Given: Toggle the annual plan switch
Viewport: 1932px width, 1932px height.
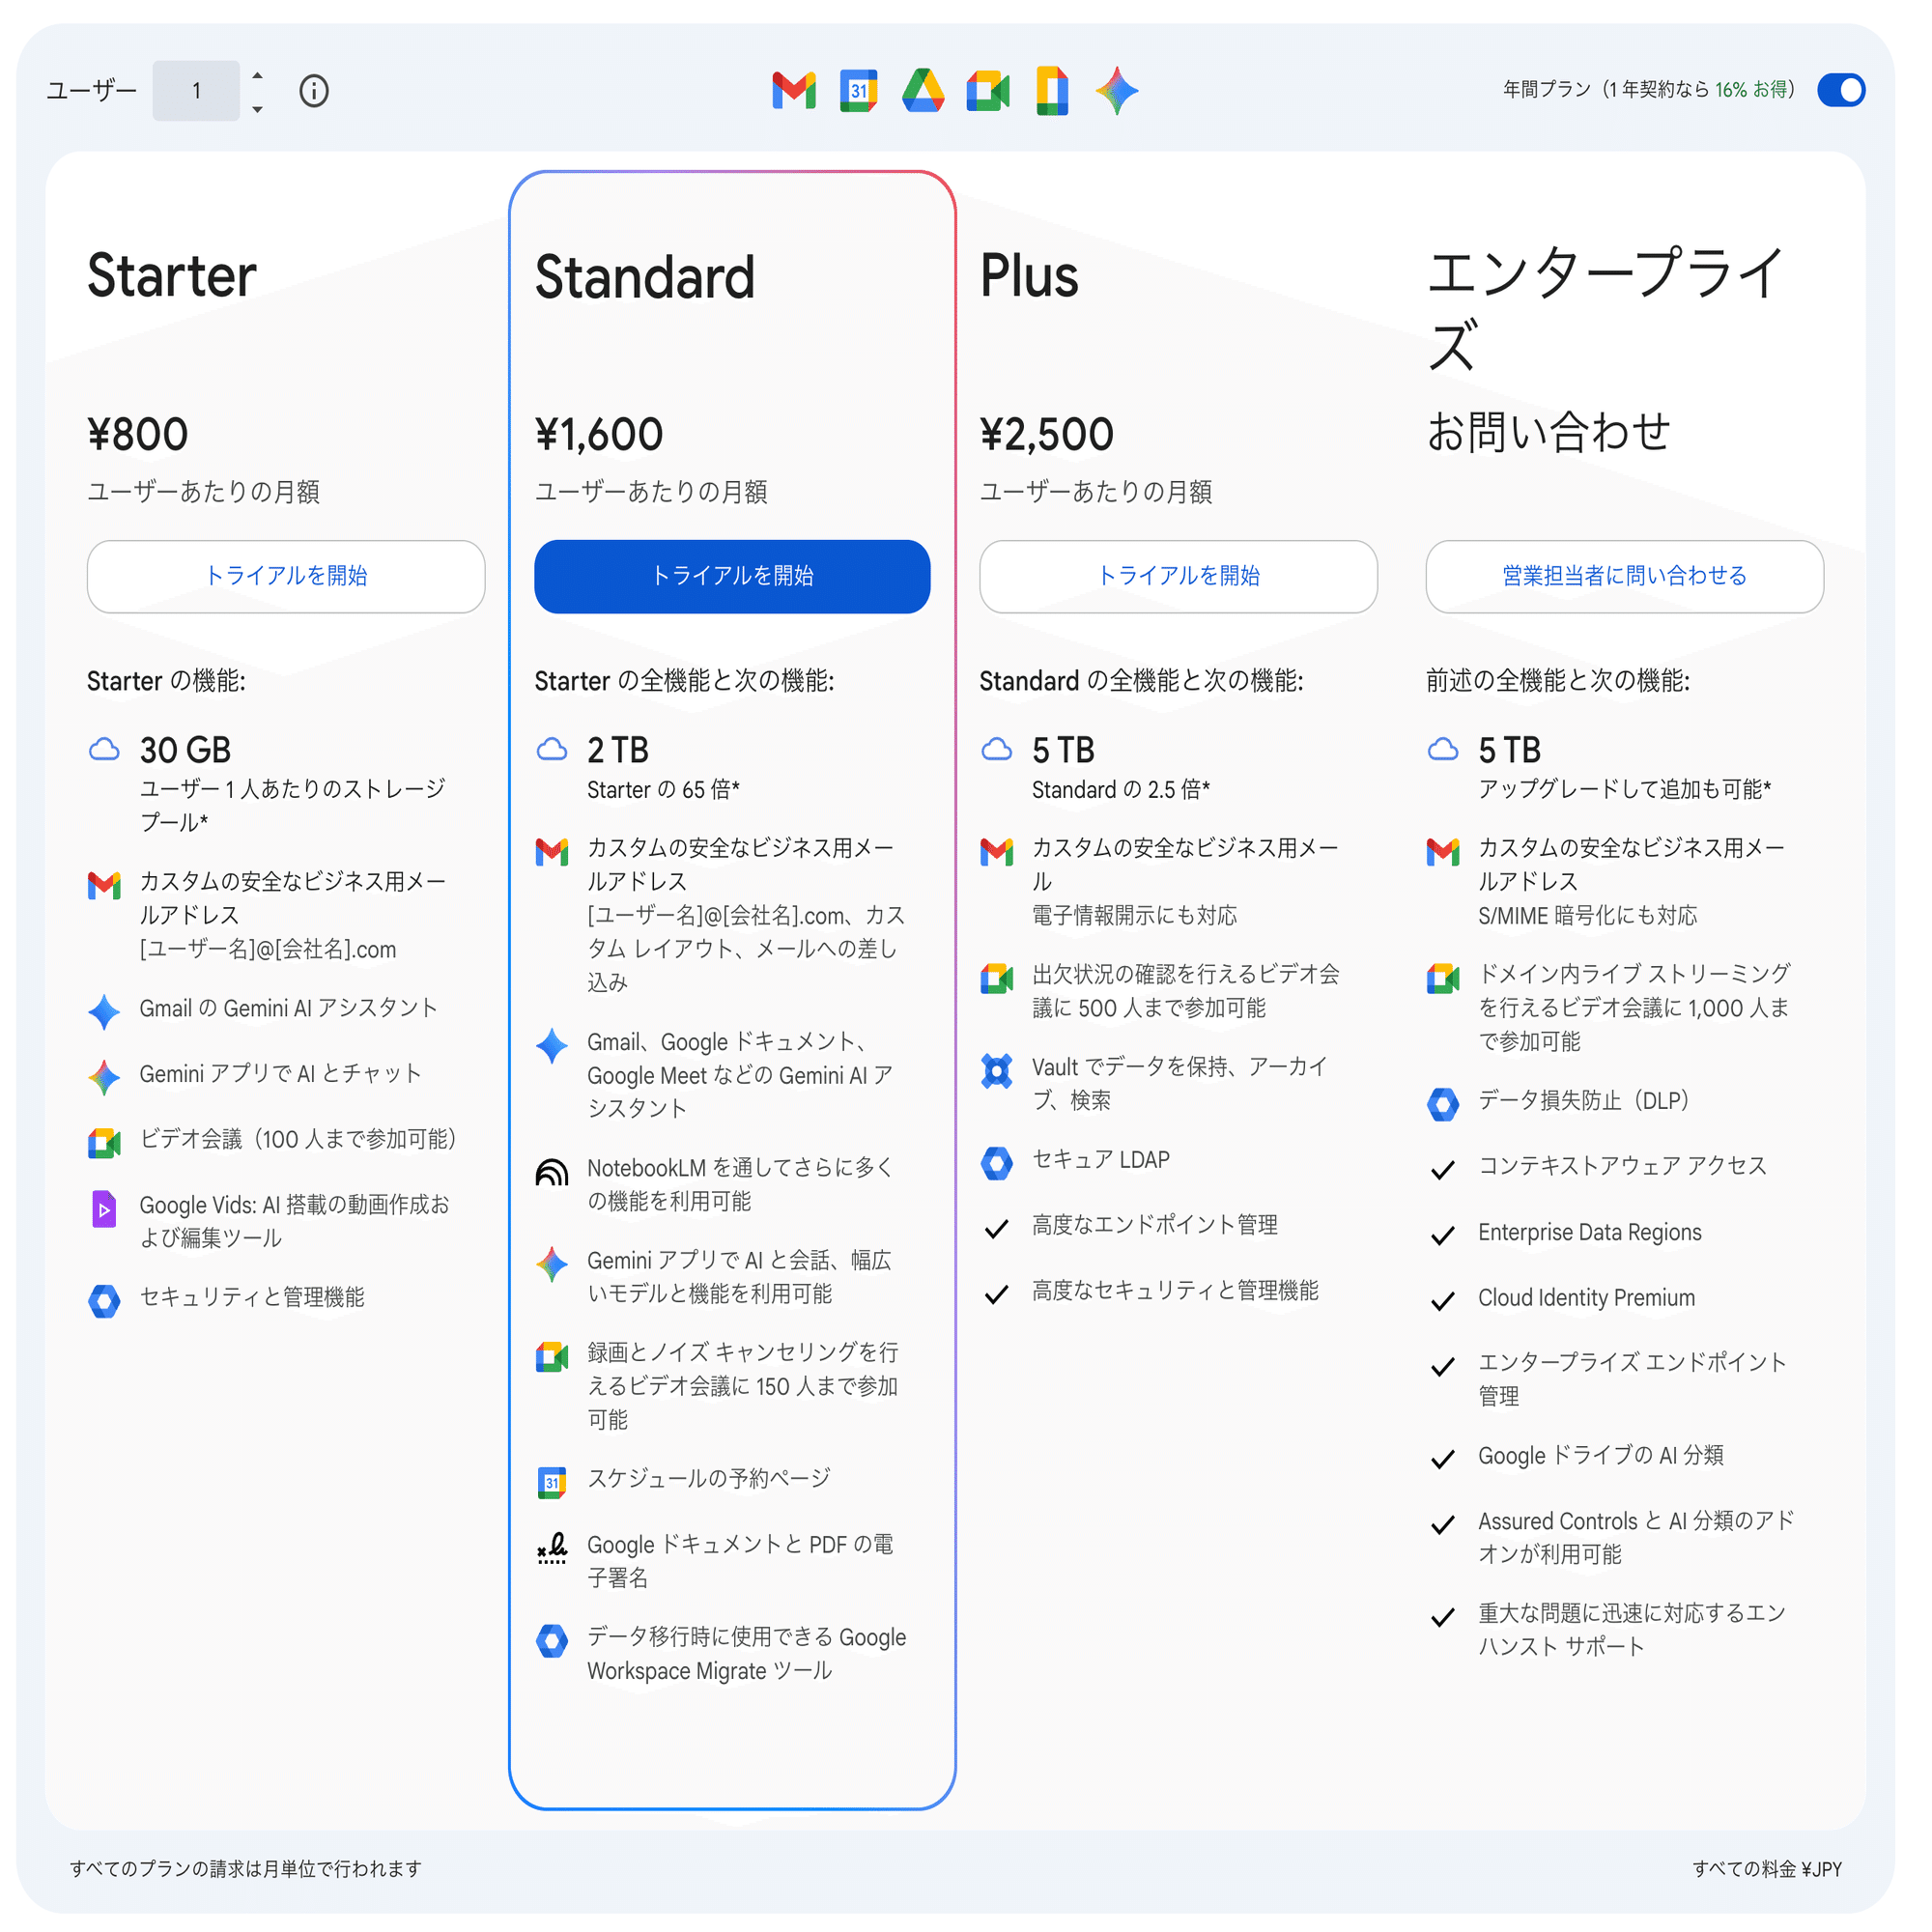Looking at the screenshot, I should tap(1841, 91).
